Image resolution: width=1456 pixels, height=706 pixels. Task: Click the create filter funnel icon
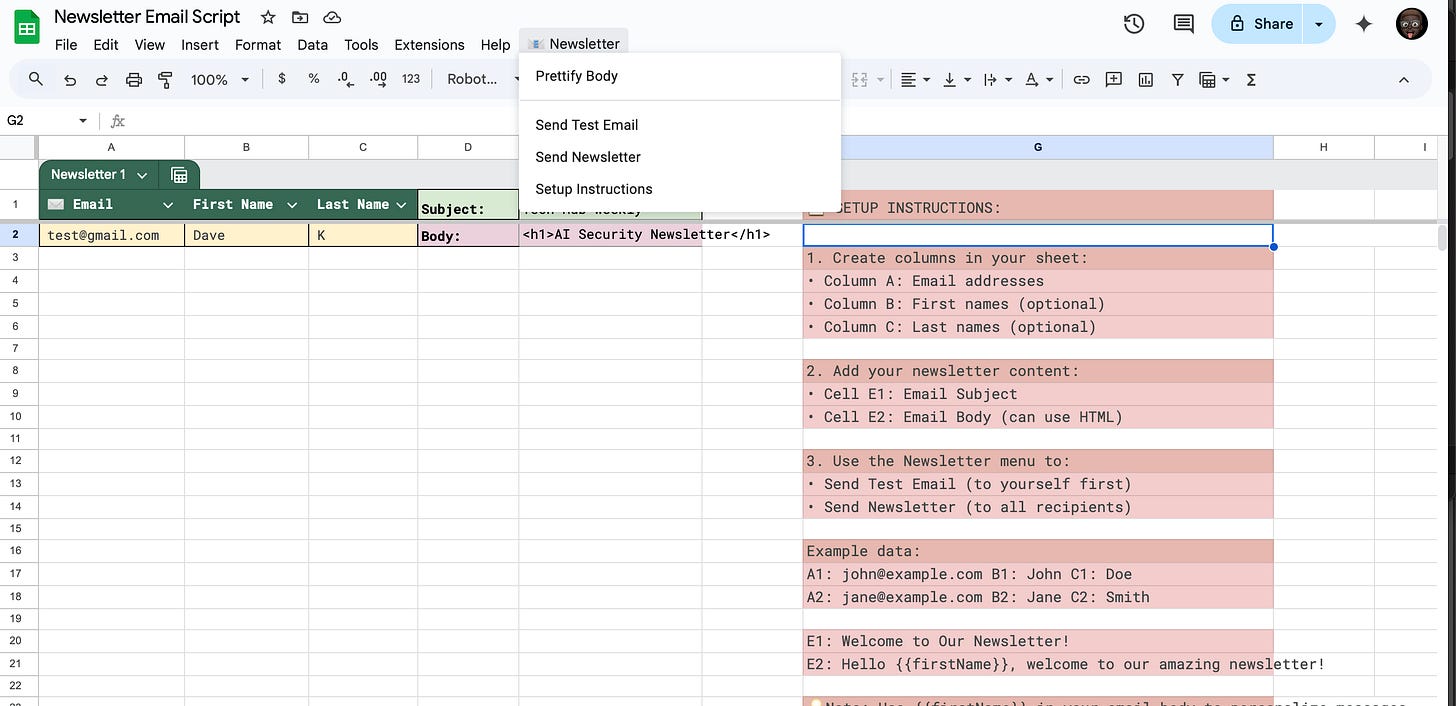pyautogui.click(x=1178, y=79)
